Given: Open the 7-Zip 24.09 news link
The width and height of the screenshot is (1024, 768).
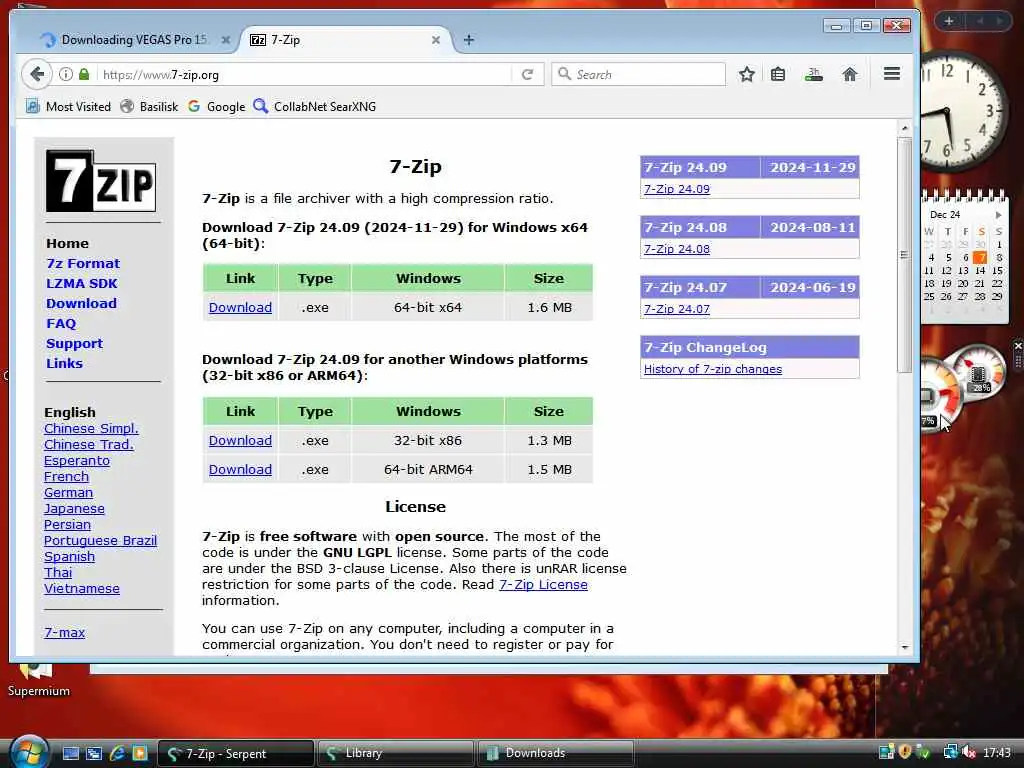Looking at the screenshot, I should click(x=677, y=189).
